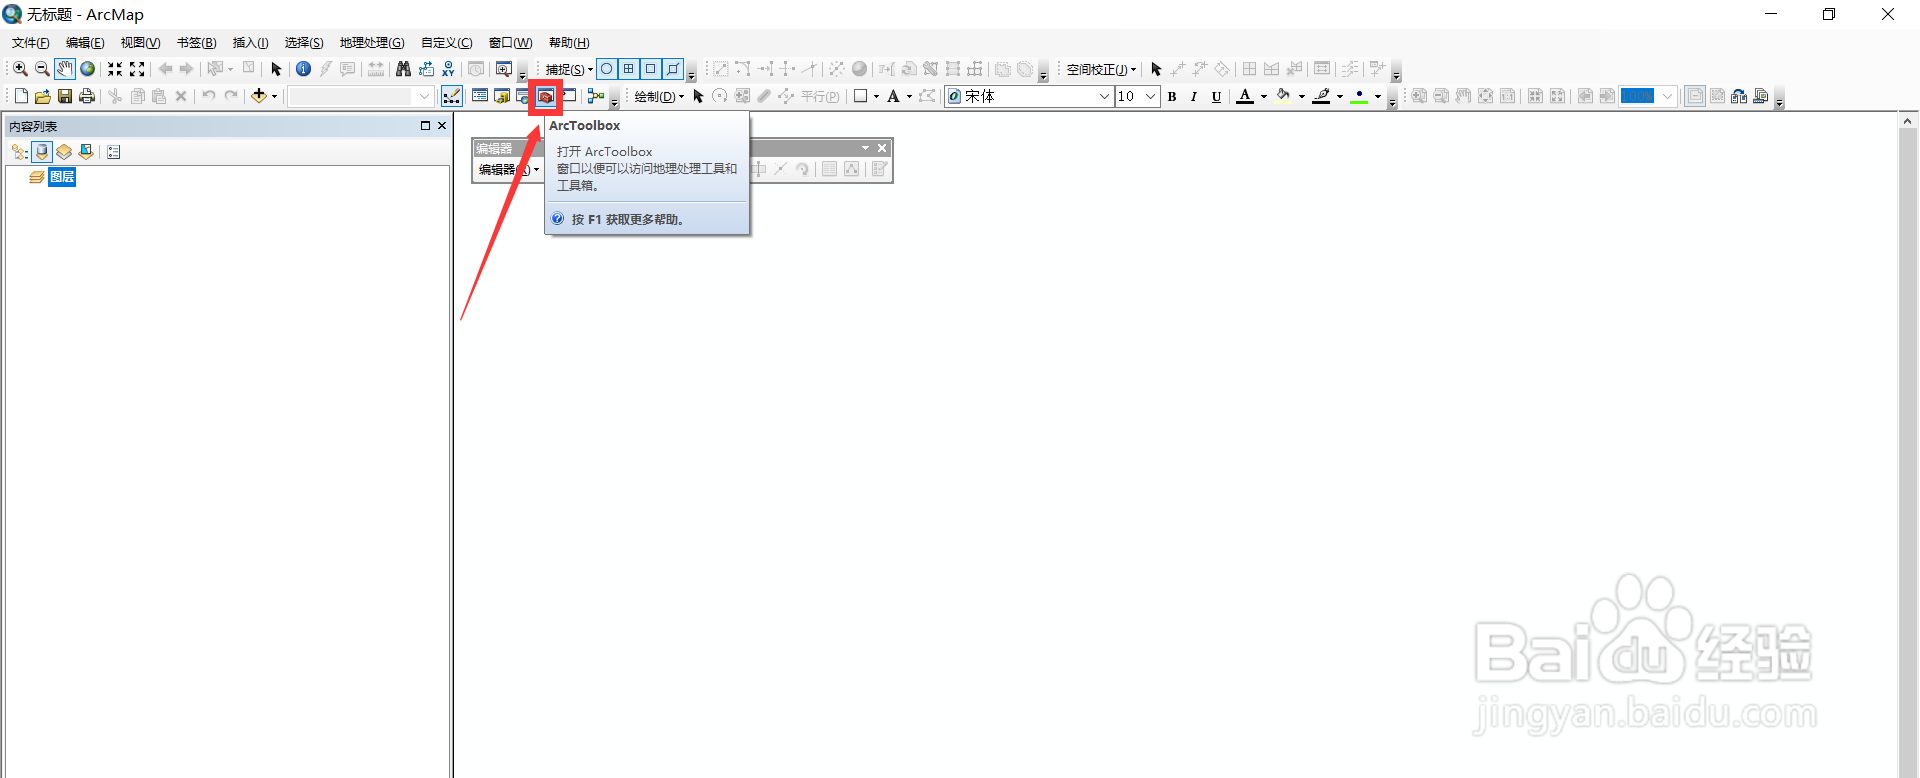Open the 地理处理(G) menu

[372, 42]
